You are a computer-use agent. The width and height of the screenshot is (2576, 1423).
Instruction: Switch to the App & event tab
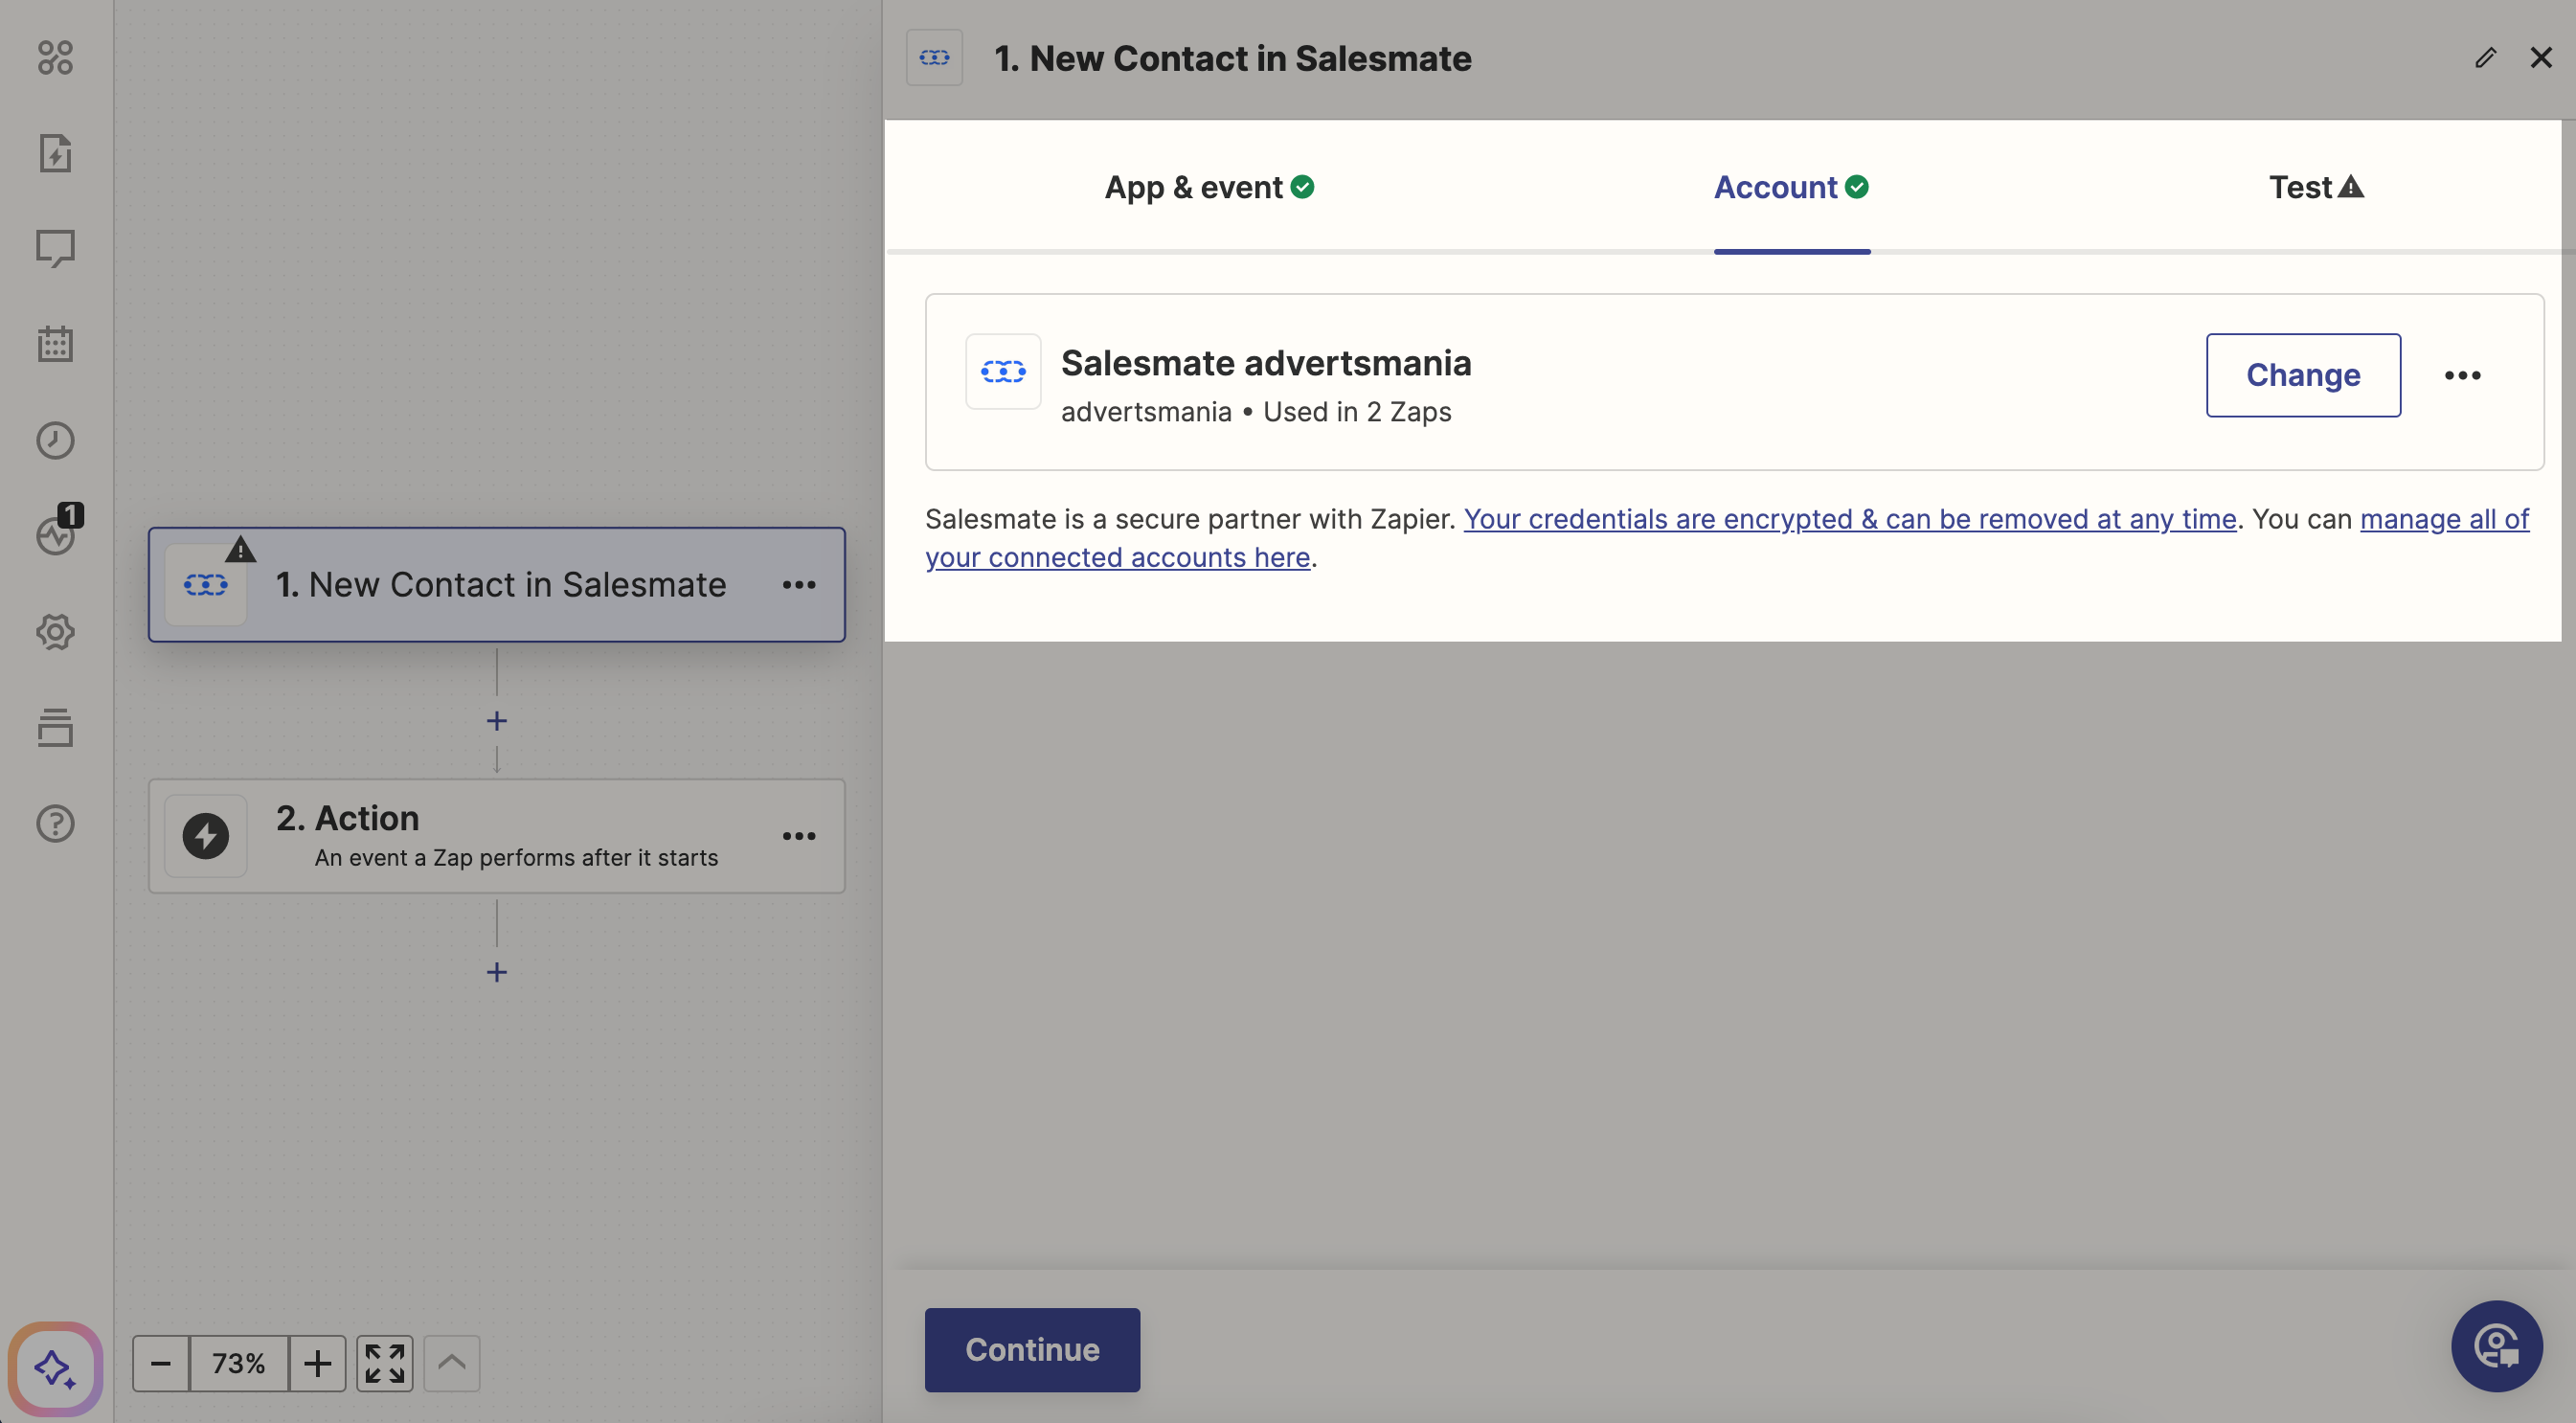coord(1209,187)
